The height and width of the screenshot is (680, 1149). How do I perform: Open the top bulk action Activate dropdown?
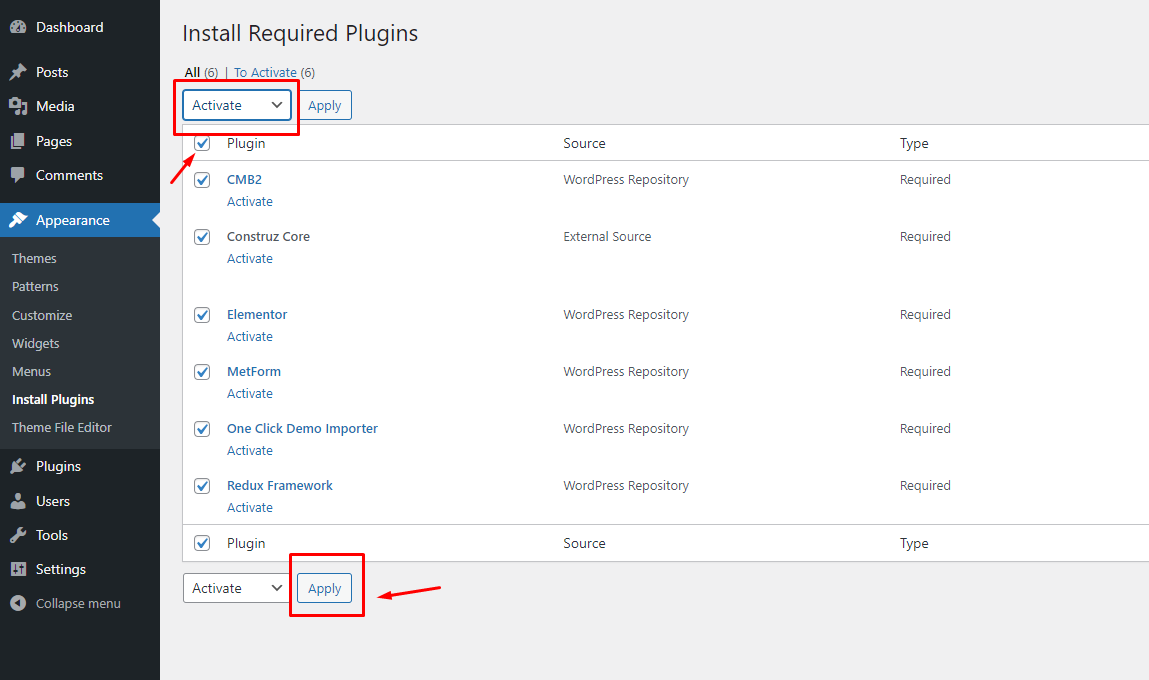pos(237,106)
